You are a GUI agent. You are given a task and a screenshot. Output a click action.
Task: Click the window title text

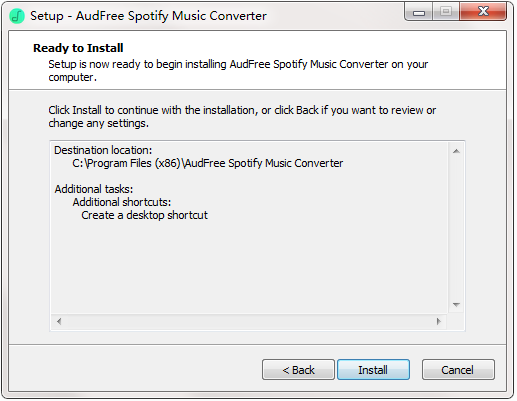(148, 16)
